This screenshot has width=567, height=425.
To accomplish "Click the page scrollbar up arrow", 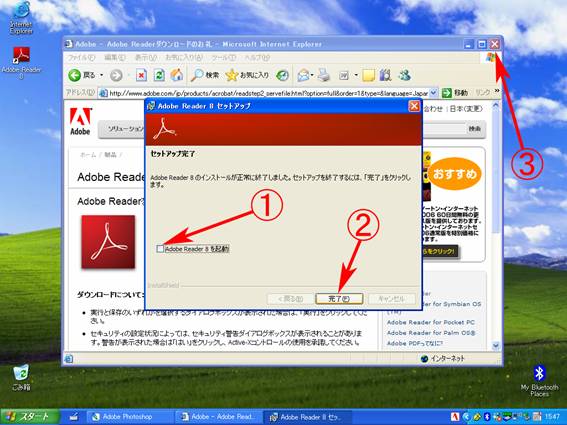I will coord(495,106).
